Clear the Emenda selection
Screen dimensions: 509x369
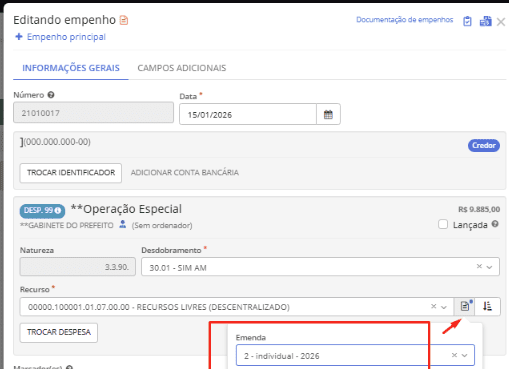[x=454, y=355]
